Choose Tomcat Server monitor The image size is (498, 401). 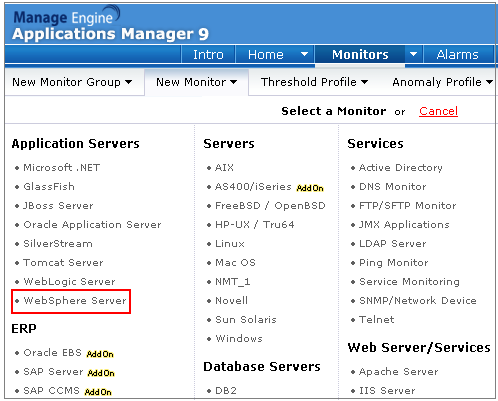pos(63,263)
